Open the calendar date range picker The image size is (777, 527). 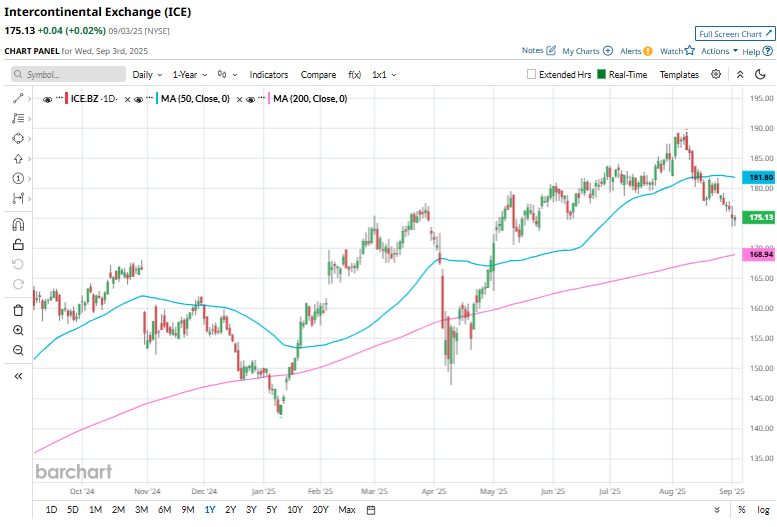coord(371,510)
